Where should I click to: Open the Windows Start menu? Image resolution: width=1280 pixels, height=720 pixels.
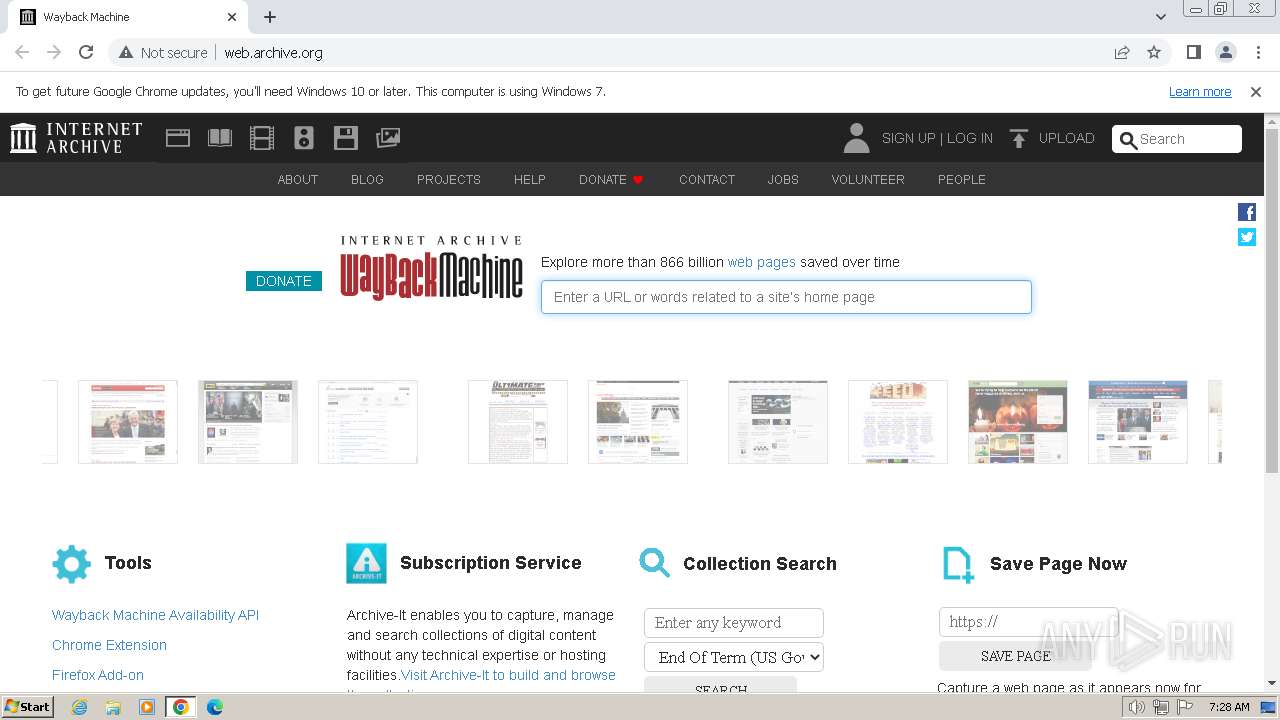[29, 706]
